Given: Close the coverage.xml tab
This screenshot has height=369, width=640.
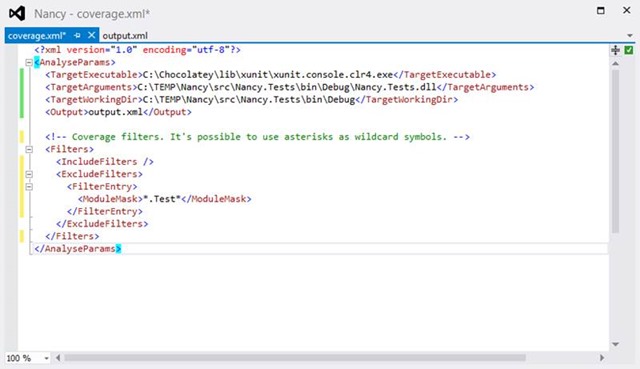Looking at the screenshot, I should click(x=91, y=35).
